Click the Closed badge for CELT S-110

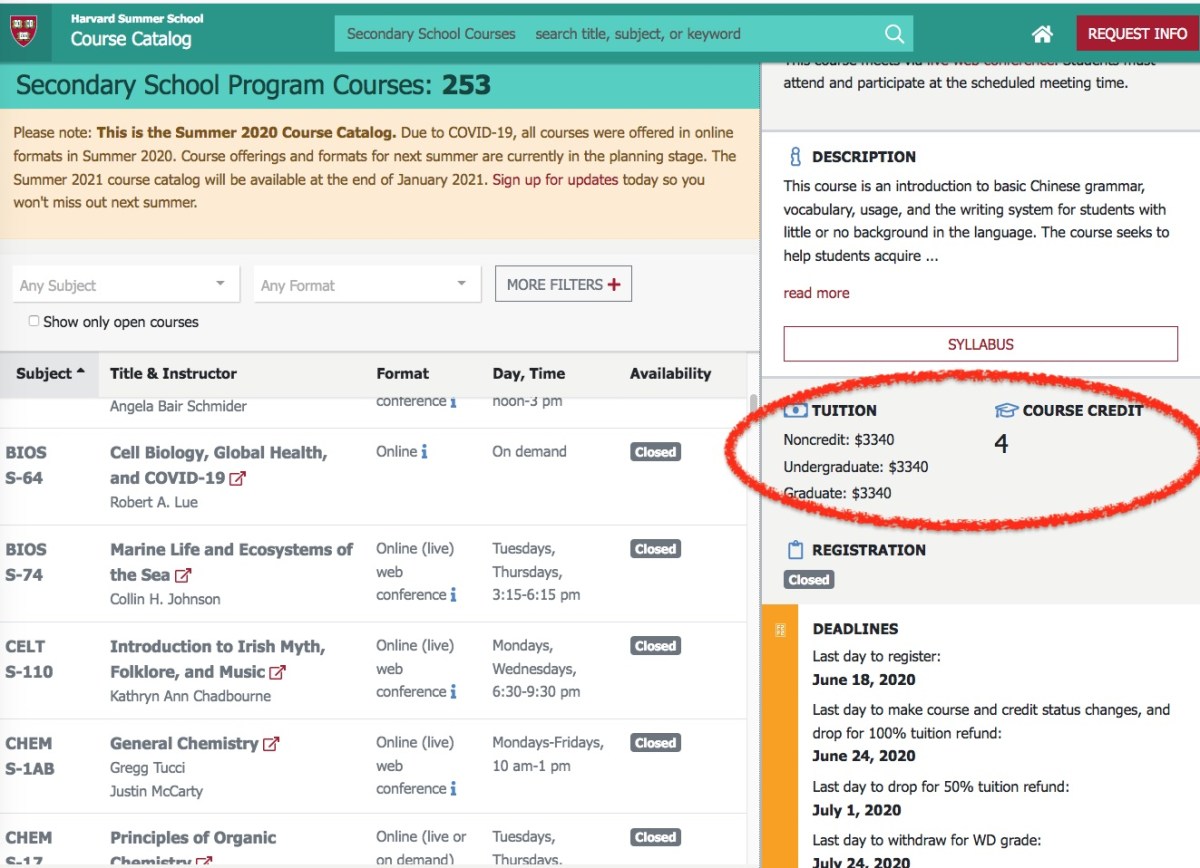(x=654, y=646)
